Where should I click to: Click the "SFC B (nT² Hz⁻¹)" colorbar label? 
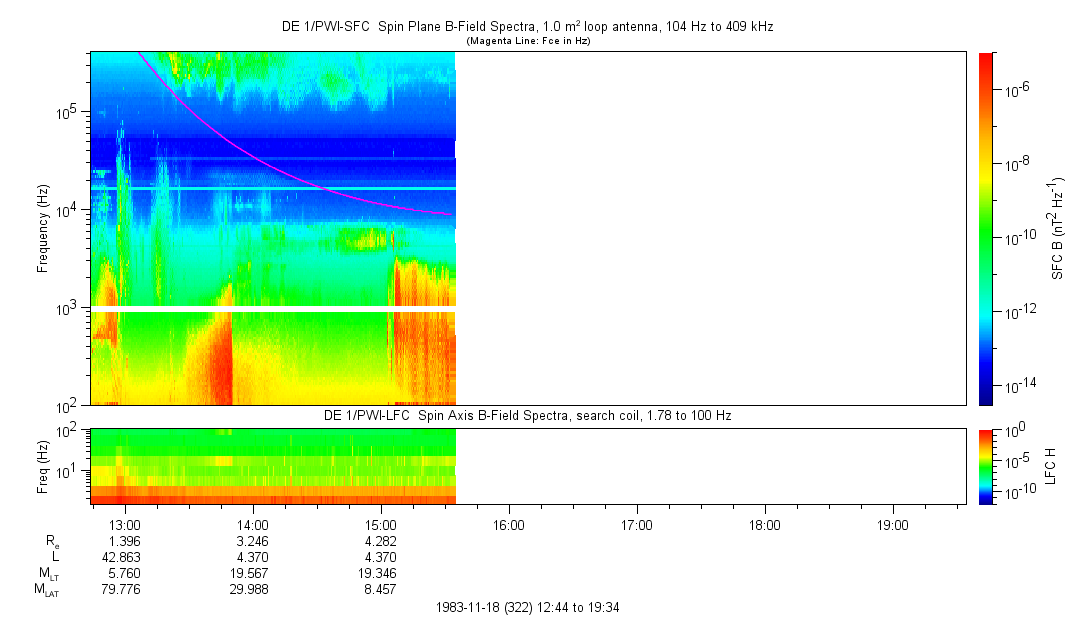pos(1056,228)
